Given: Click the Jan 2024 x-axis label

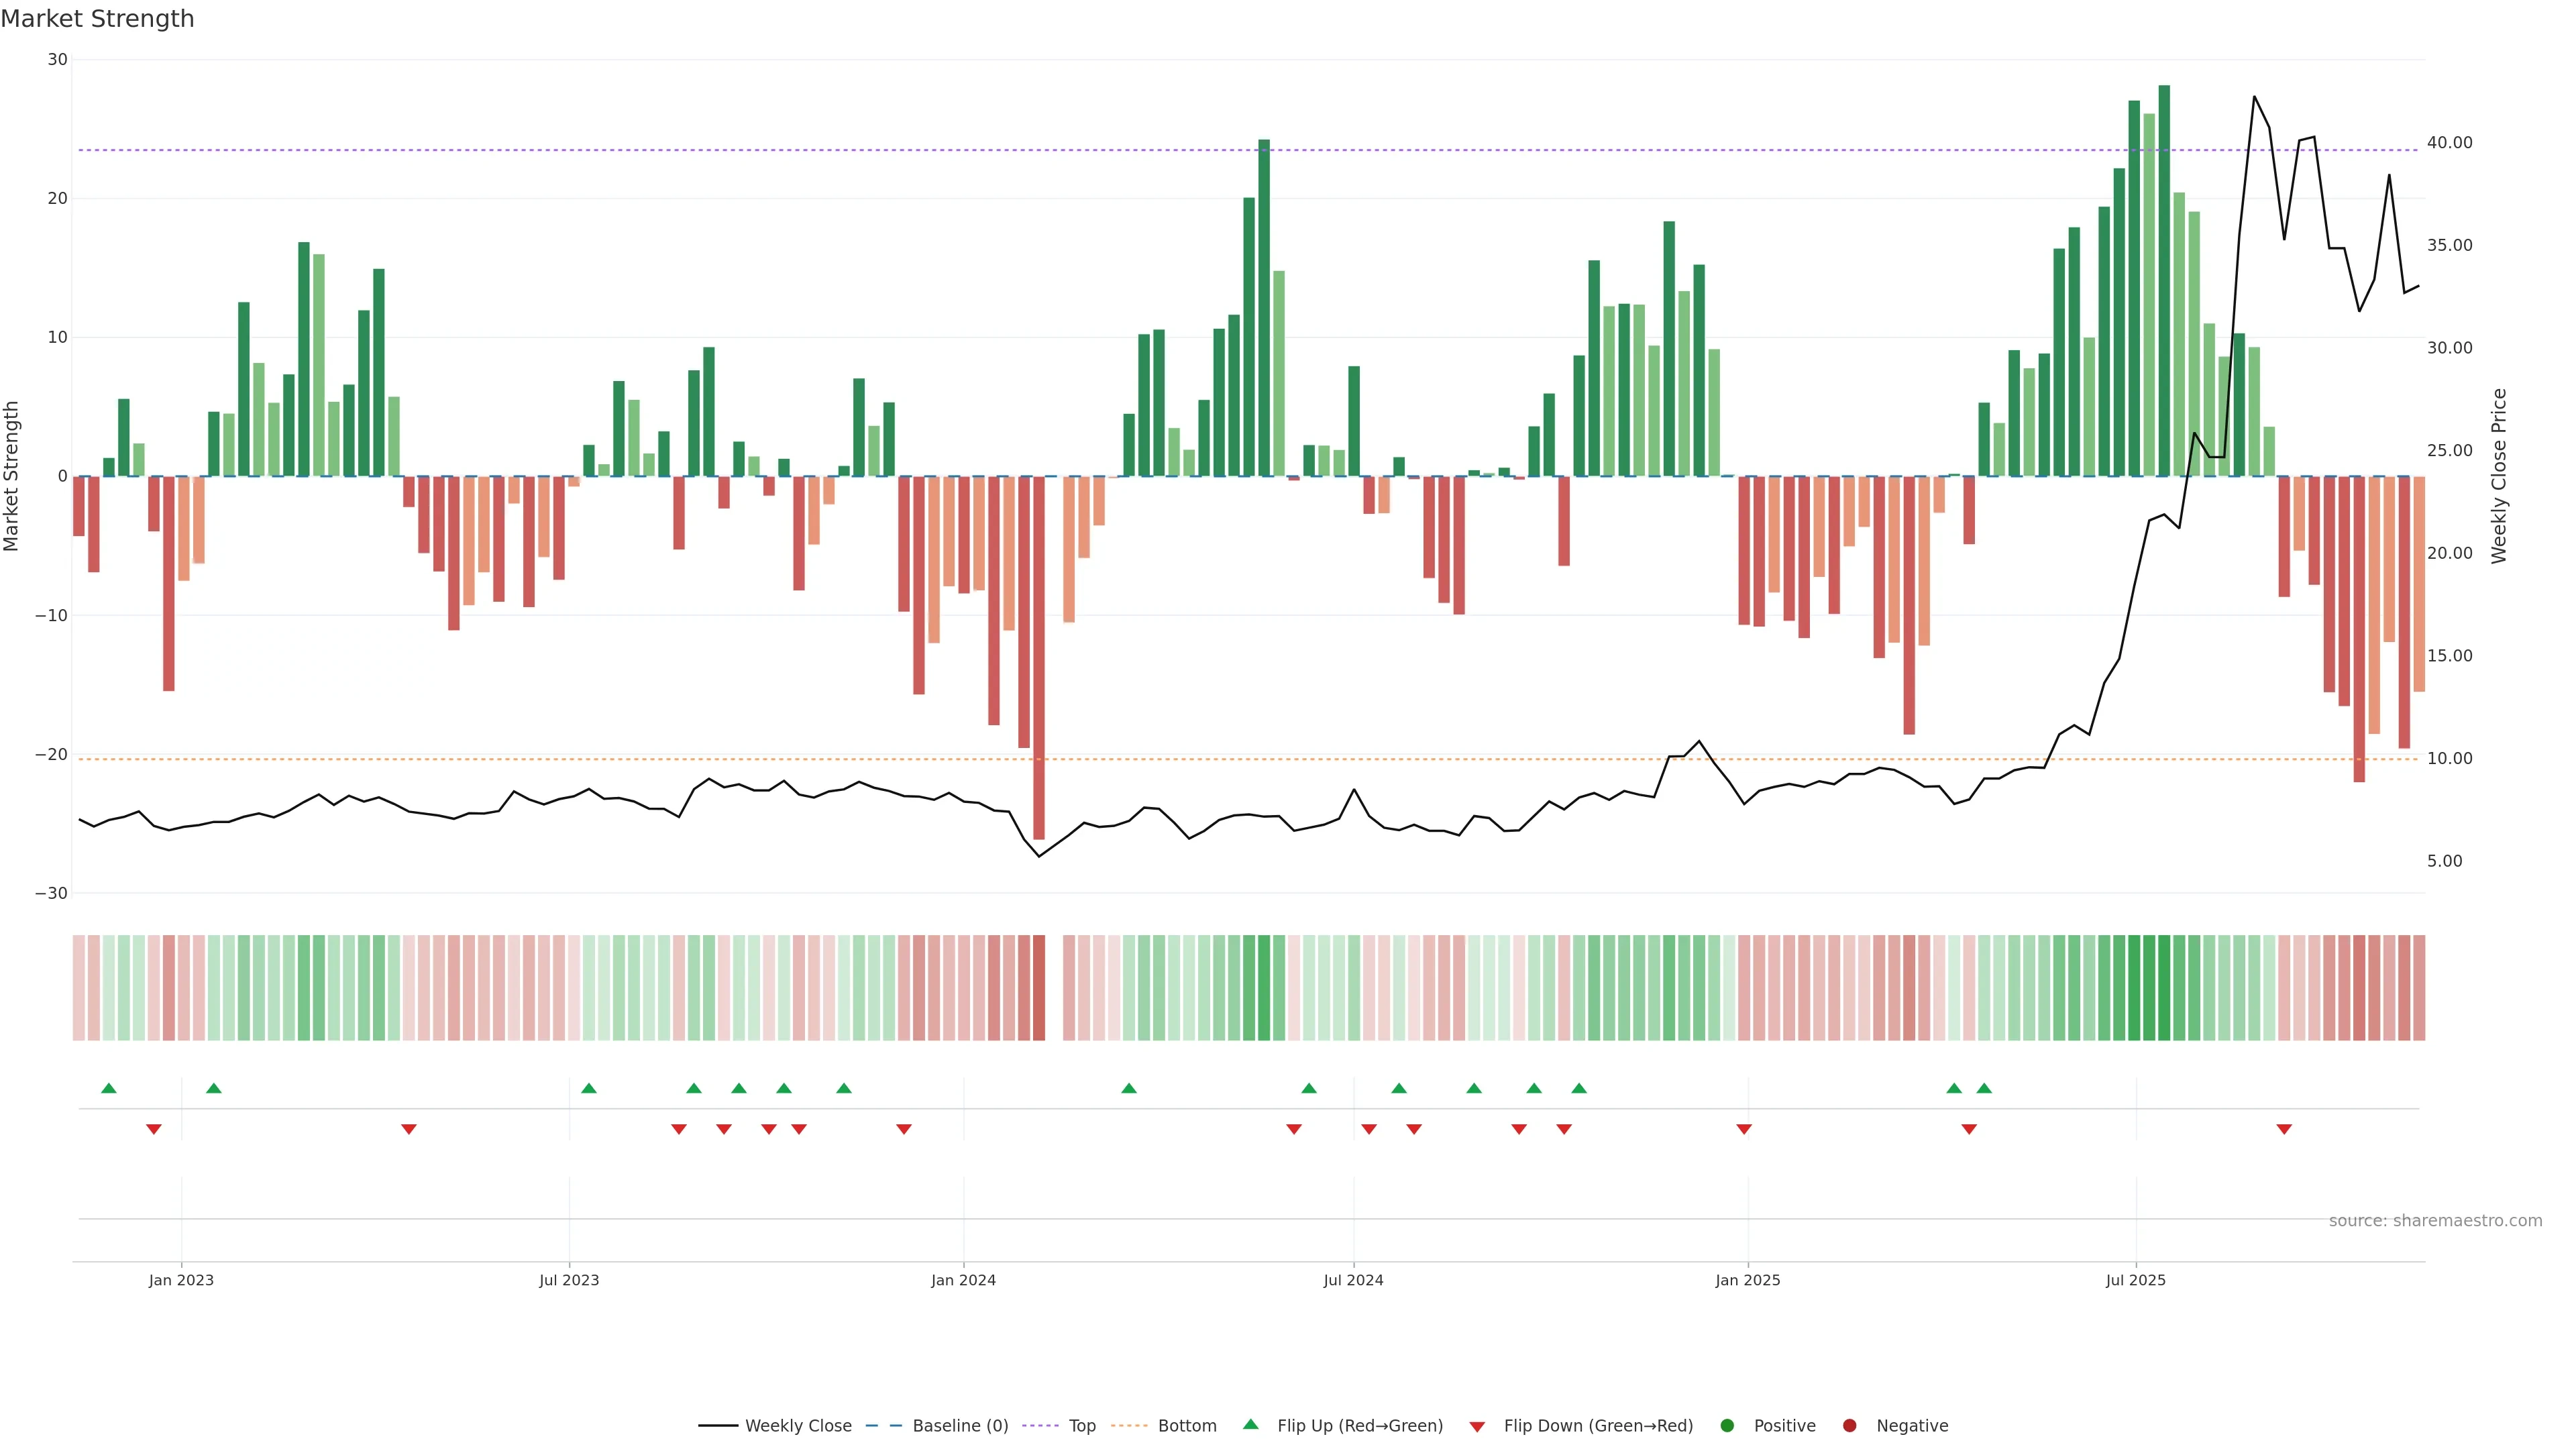Looking at the screenshot, I should 963,1280.
